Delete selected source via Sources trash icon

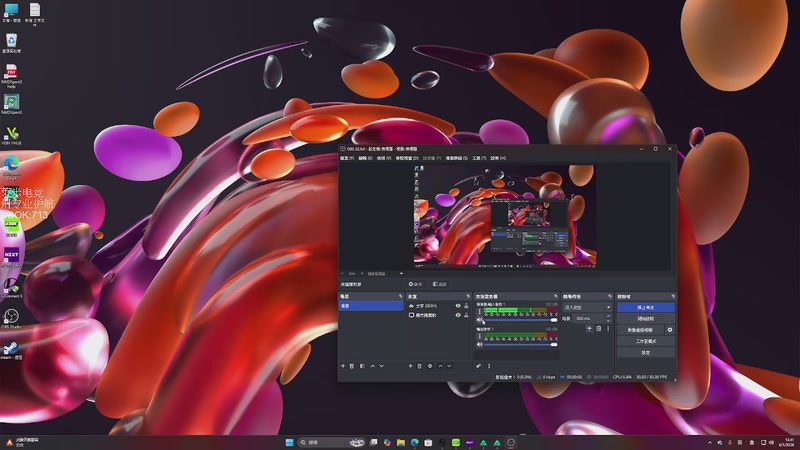coord(419,366)
